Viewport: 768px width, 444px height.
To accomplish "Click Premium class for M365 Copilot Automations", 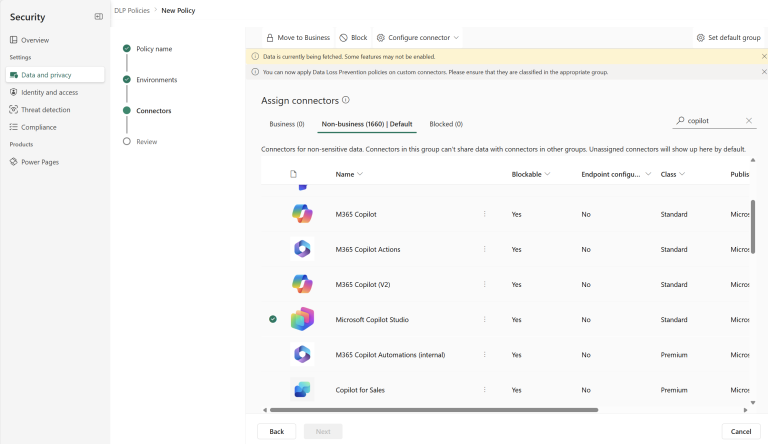I will (x=673, y=355).
